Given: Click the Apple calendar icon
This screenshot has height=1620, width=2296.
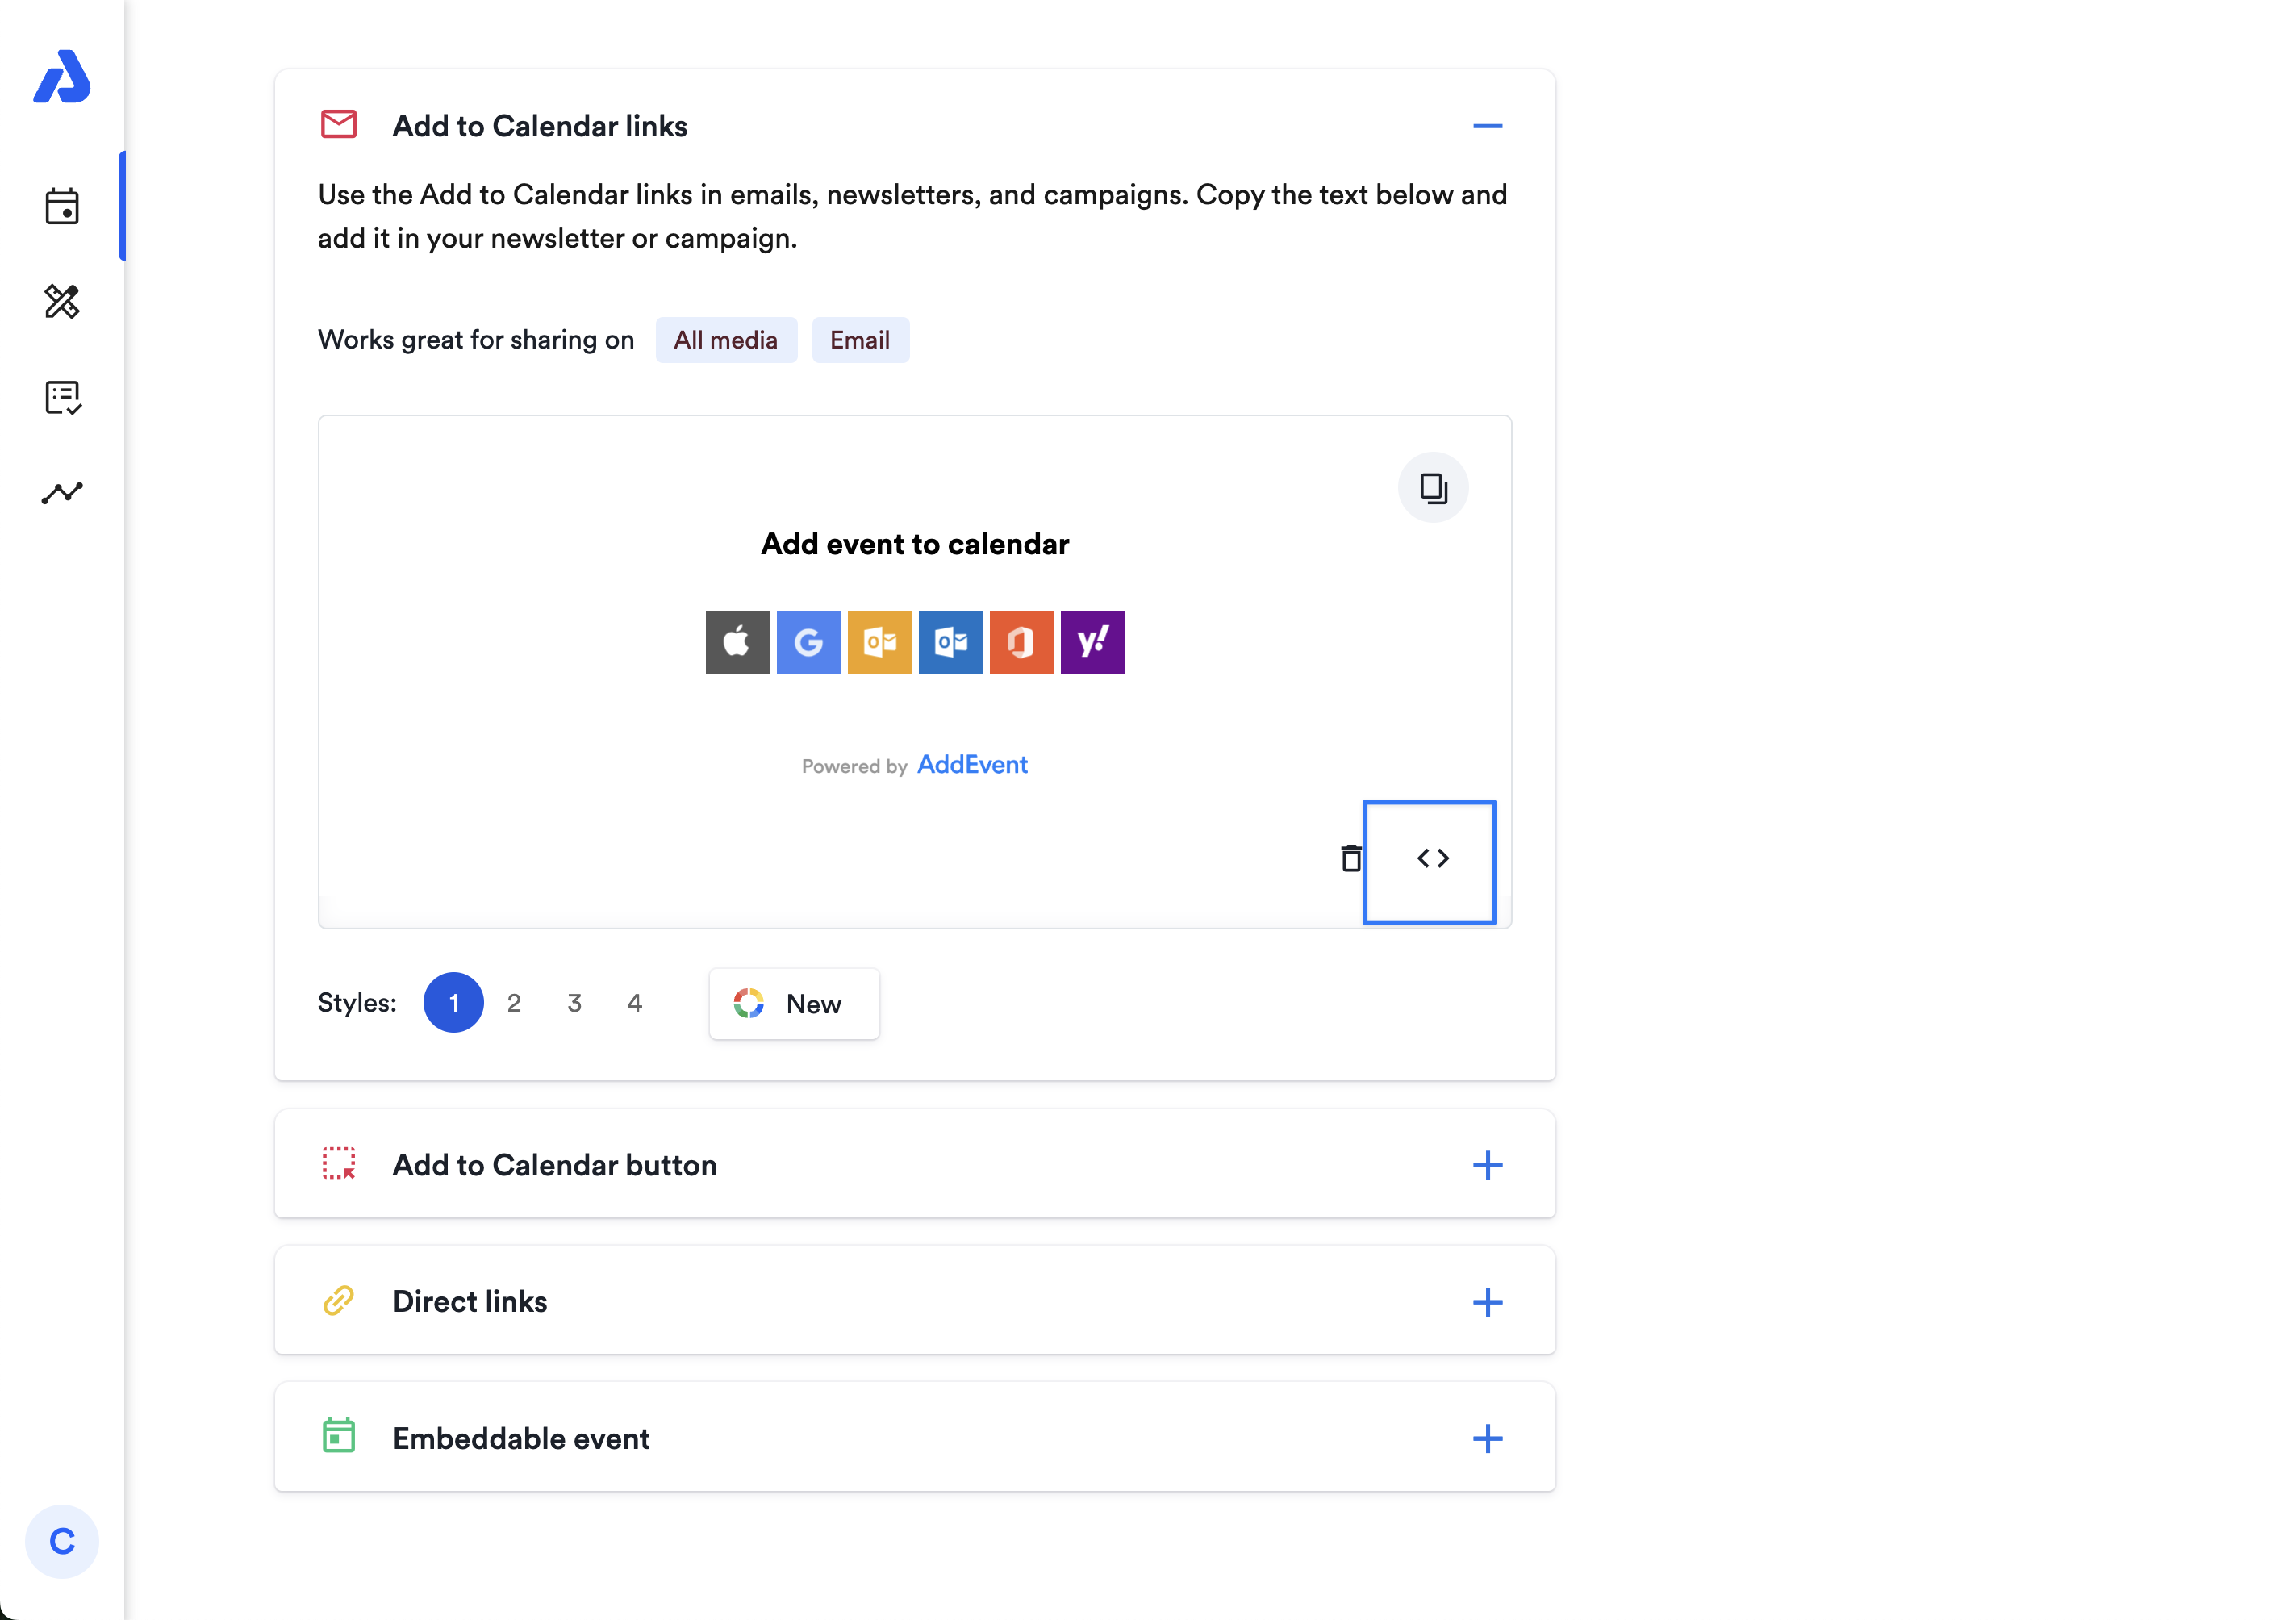Looking at the screenshot, I should click(x=737, y=642).
